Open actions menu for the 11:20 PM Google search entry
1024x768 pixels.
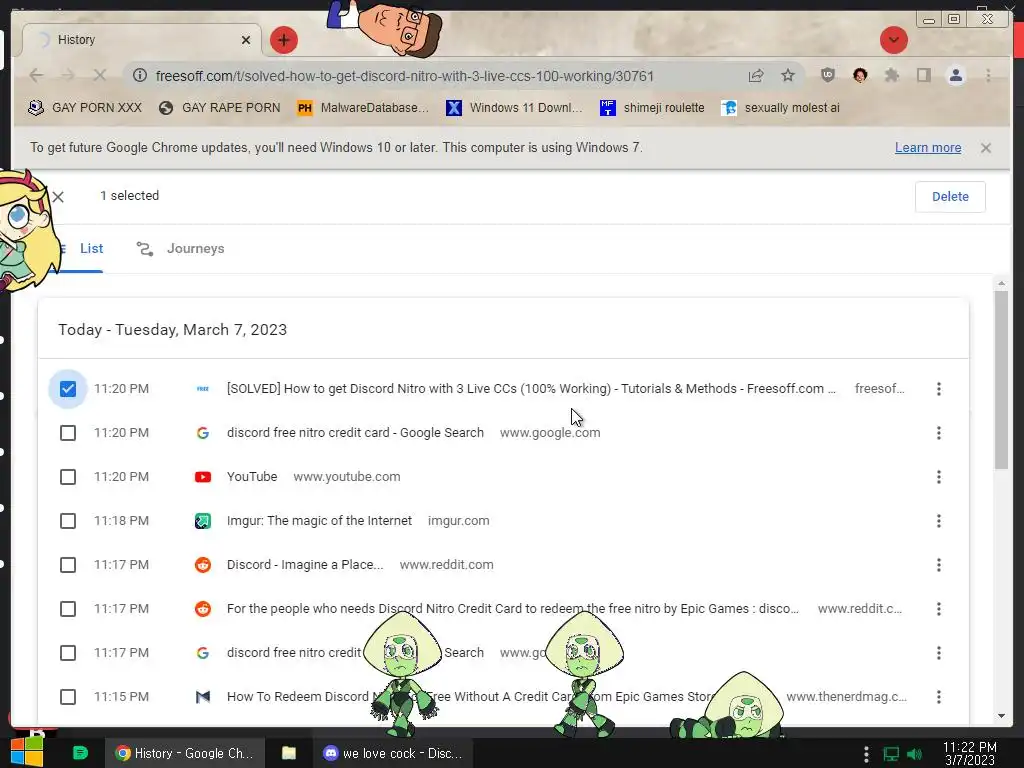point(938,433)
